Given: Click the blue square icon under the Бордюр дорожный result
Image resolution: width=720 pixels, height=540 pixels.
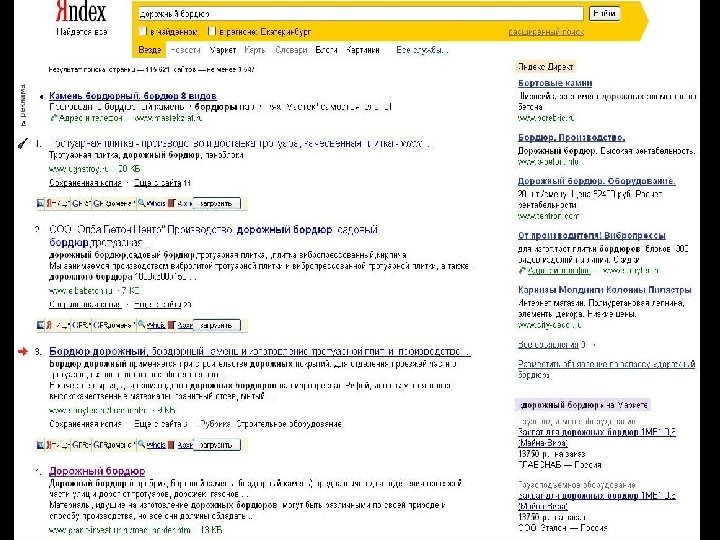Looking at the screenshot, I should point(41,445).
